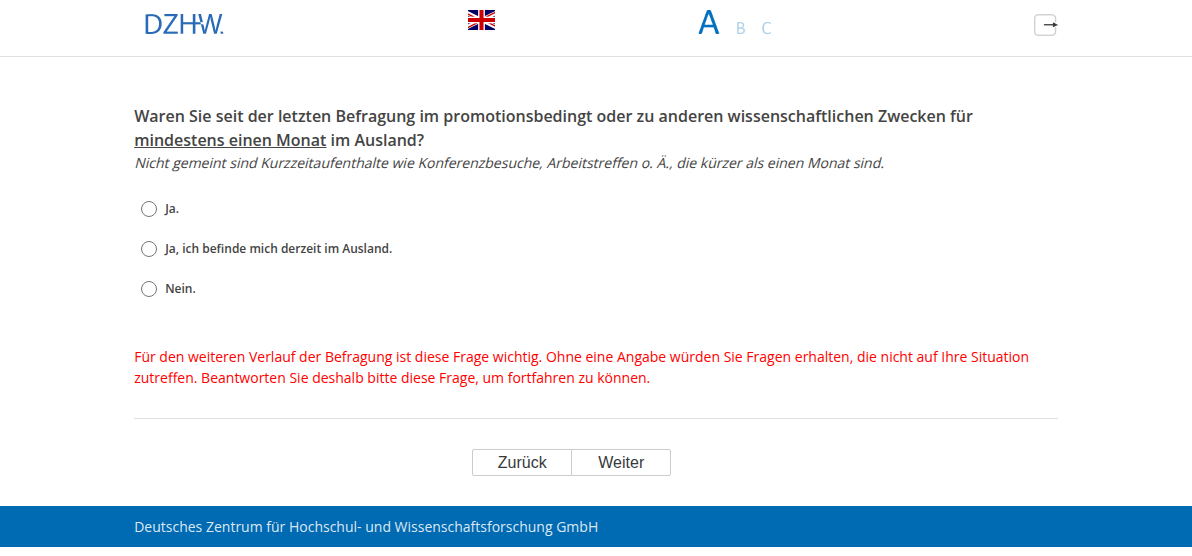1192x556 pixels.
Task: Go back with the Zurück button
Action: click(x=522, y=462)
